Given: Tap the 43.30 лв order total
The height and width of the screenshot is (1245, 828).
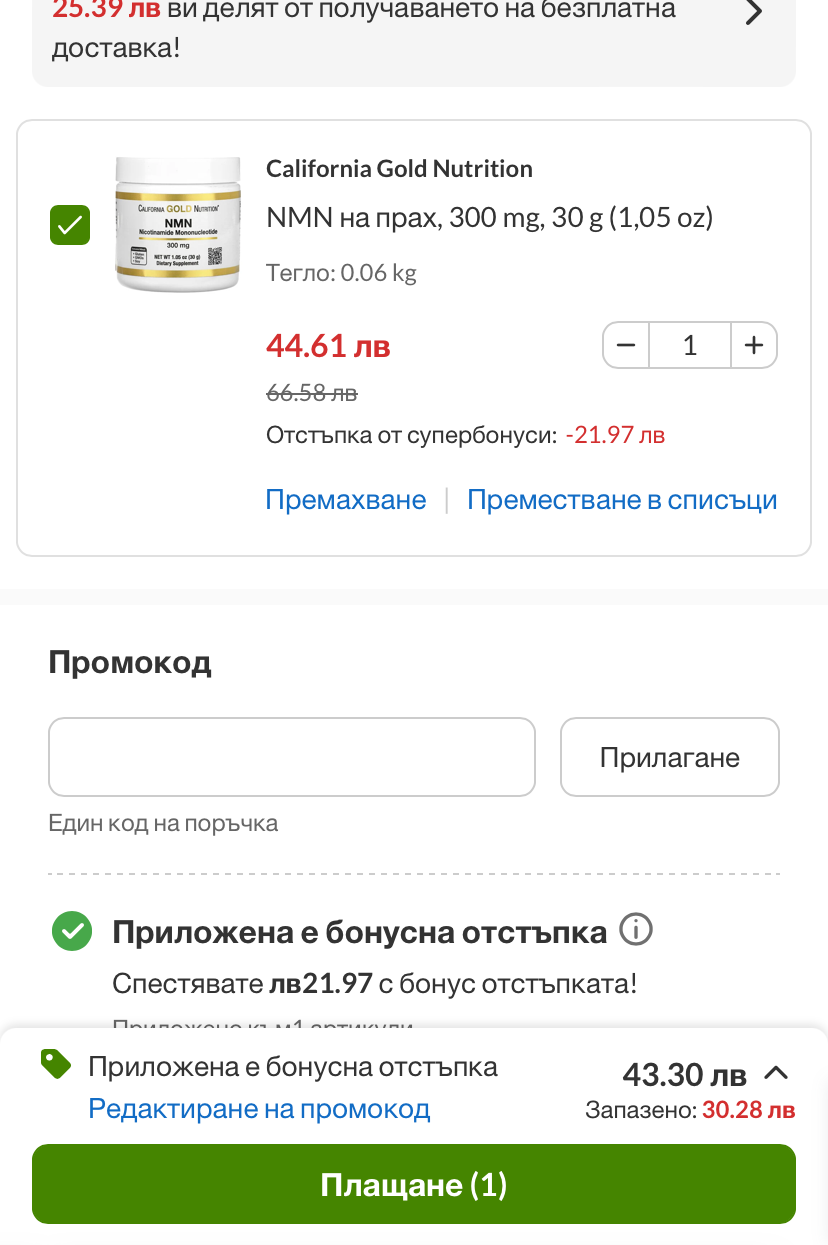Looking at the screenshot, I should coord(684,1075).
